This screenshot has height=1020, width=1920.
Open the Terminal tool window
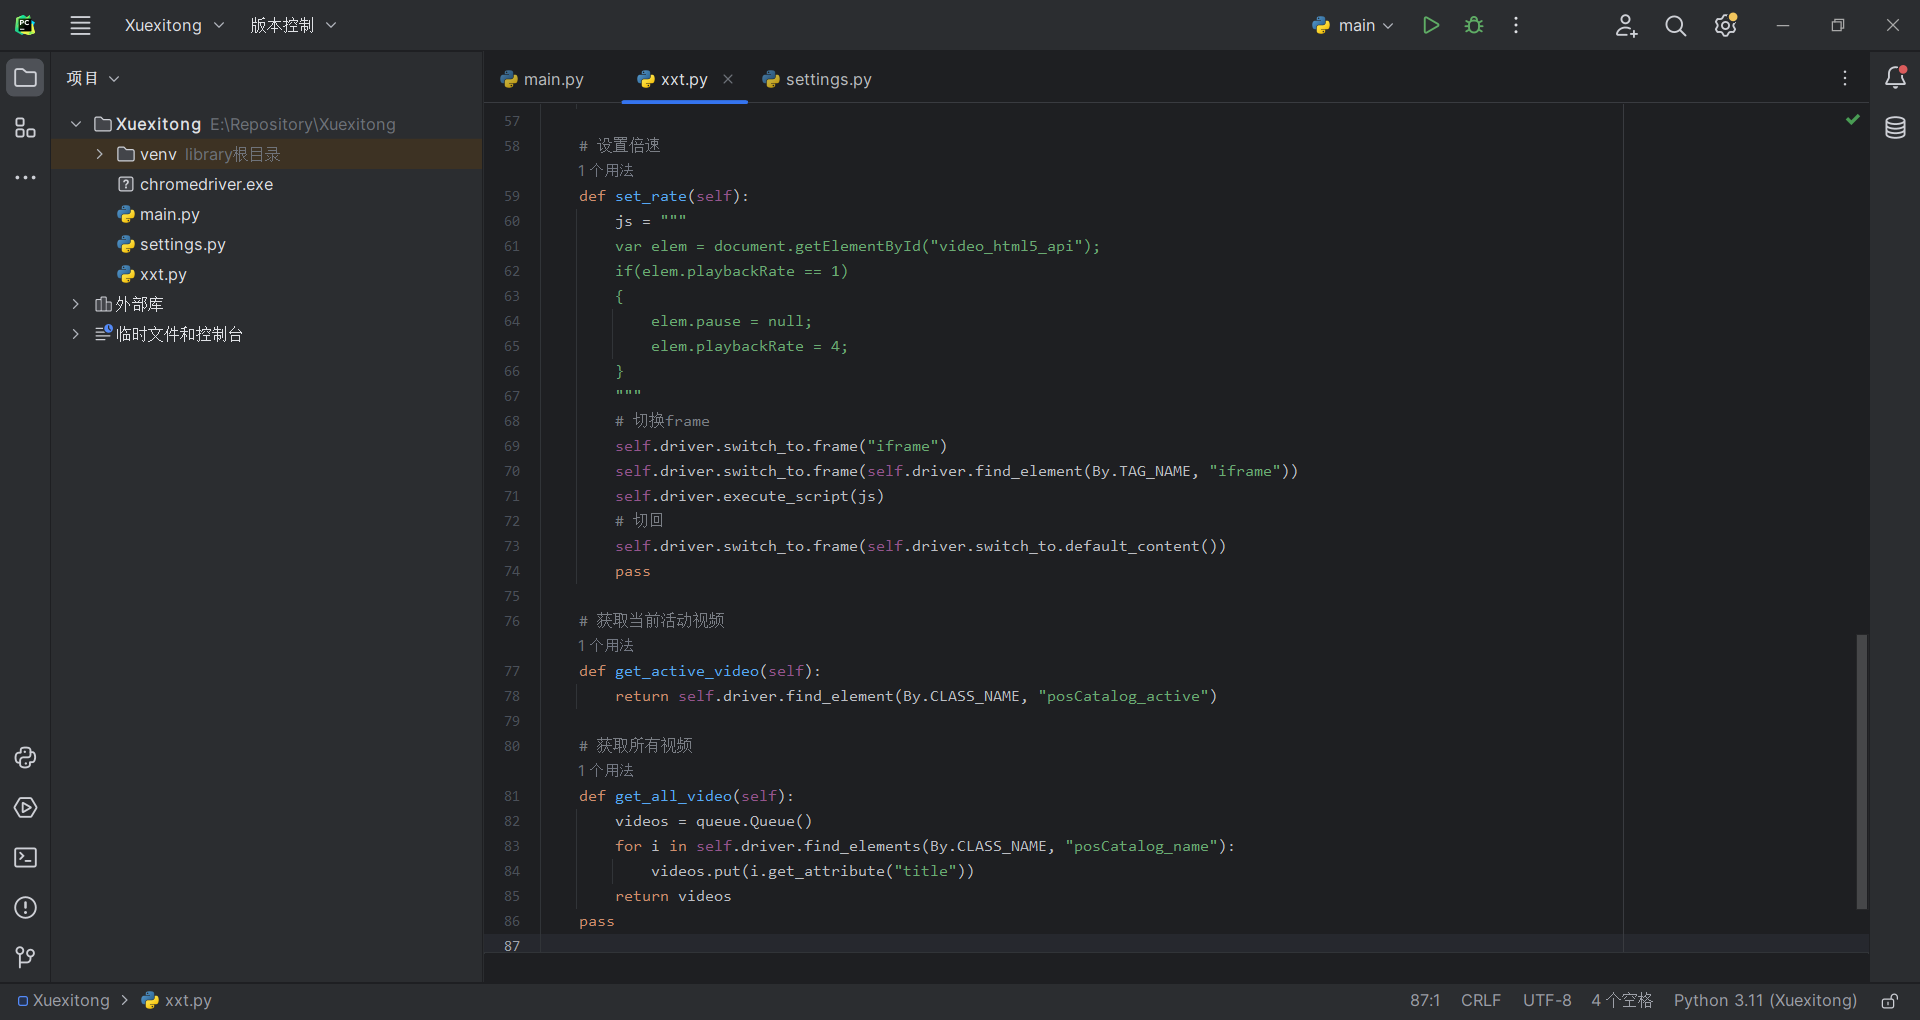click(x=25, y=858)
